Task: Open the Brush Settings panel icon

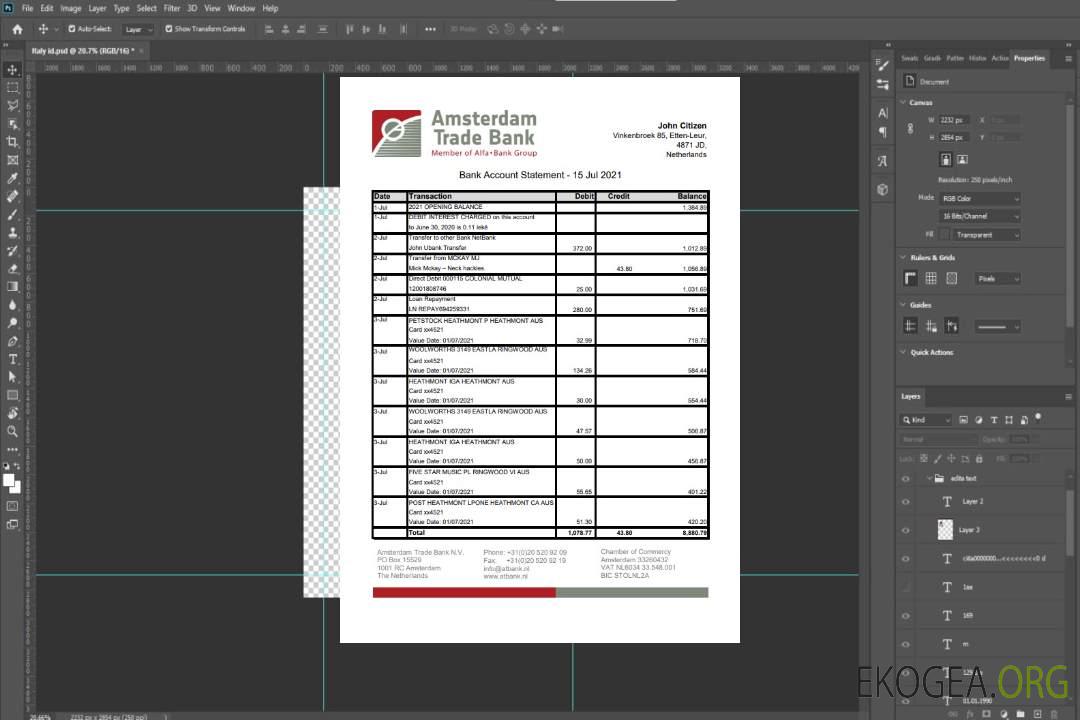Action: click(x=883, y=65)
